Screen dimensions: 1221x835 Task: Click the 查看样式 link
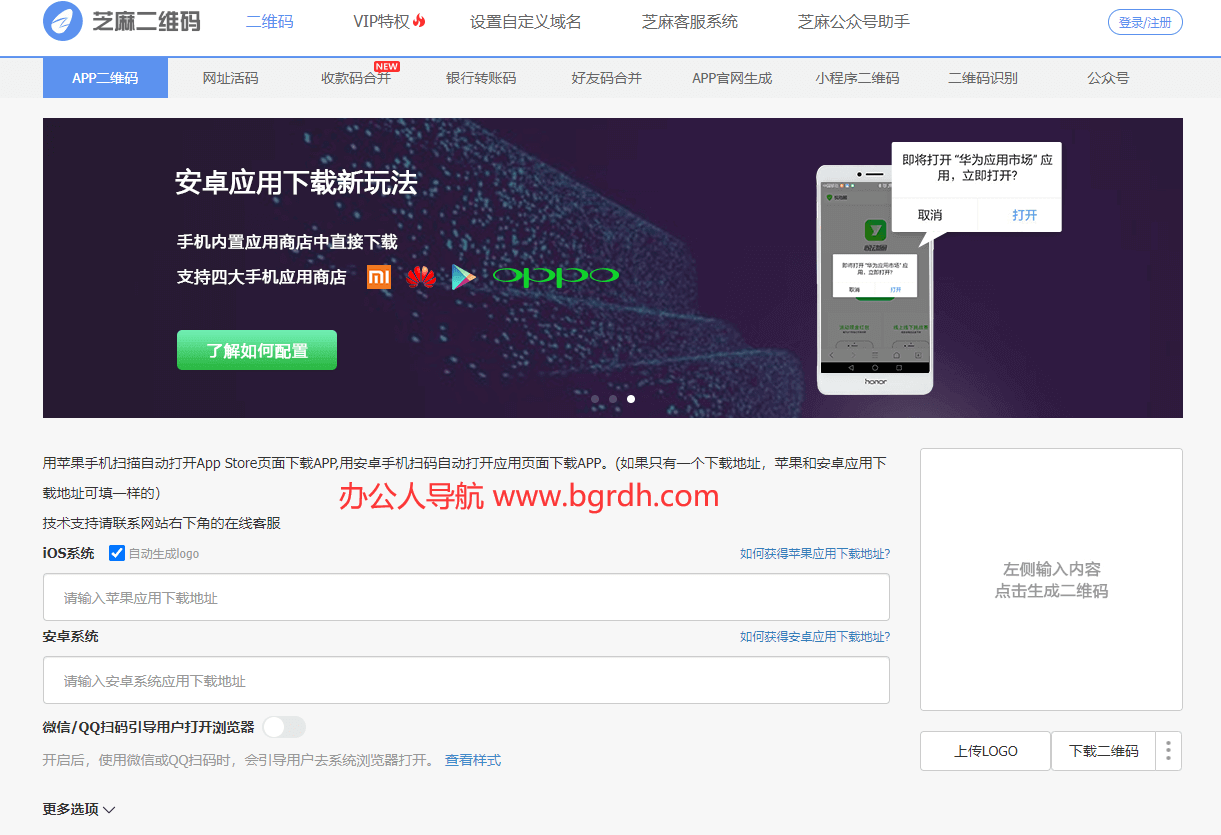point(473,760)
